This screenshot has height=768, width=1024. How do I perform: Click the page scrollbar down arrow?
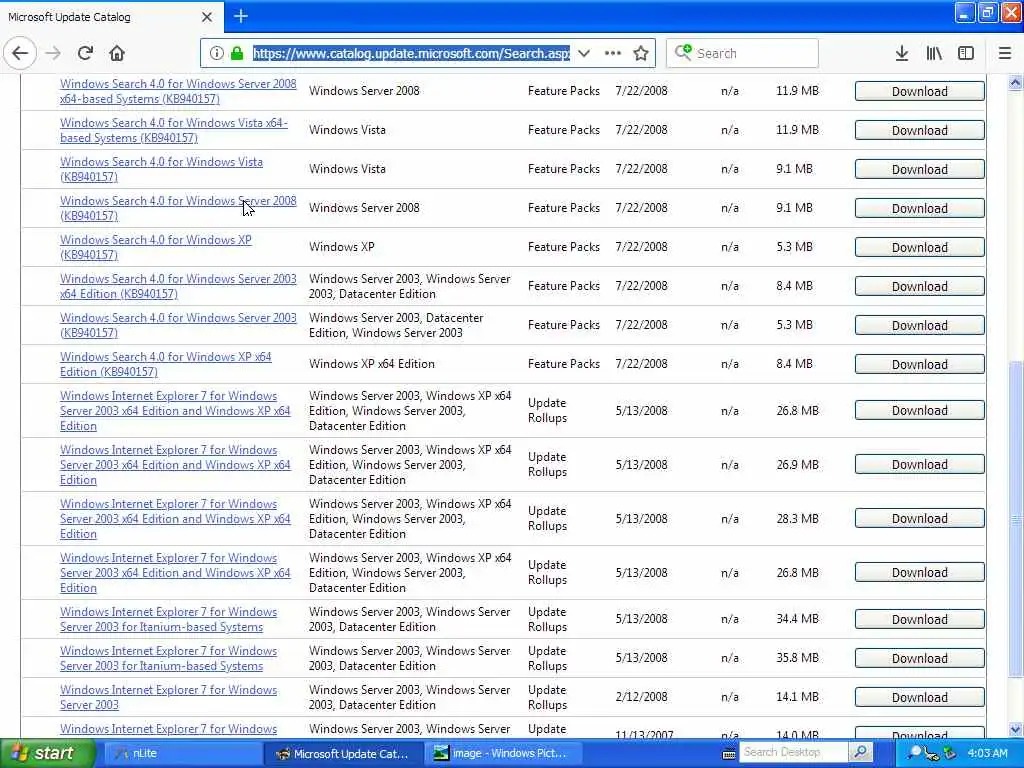1016,729
